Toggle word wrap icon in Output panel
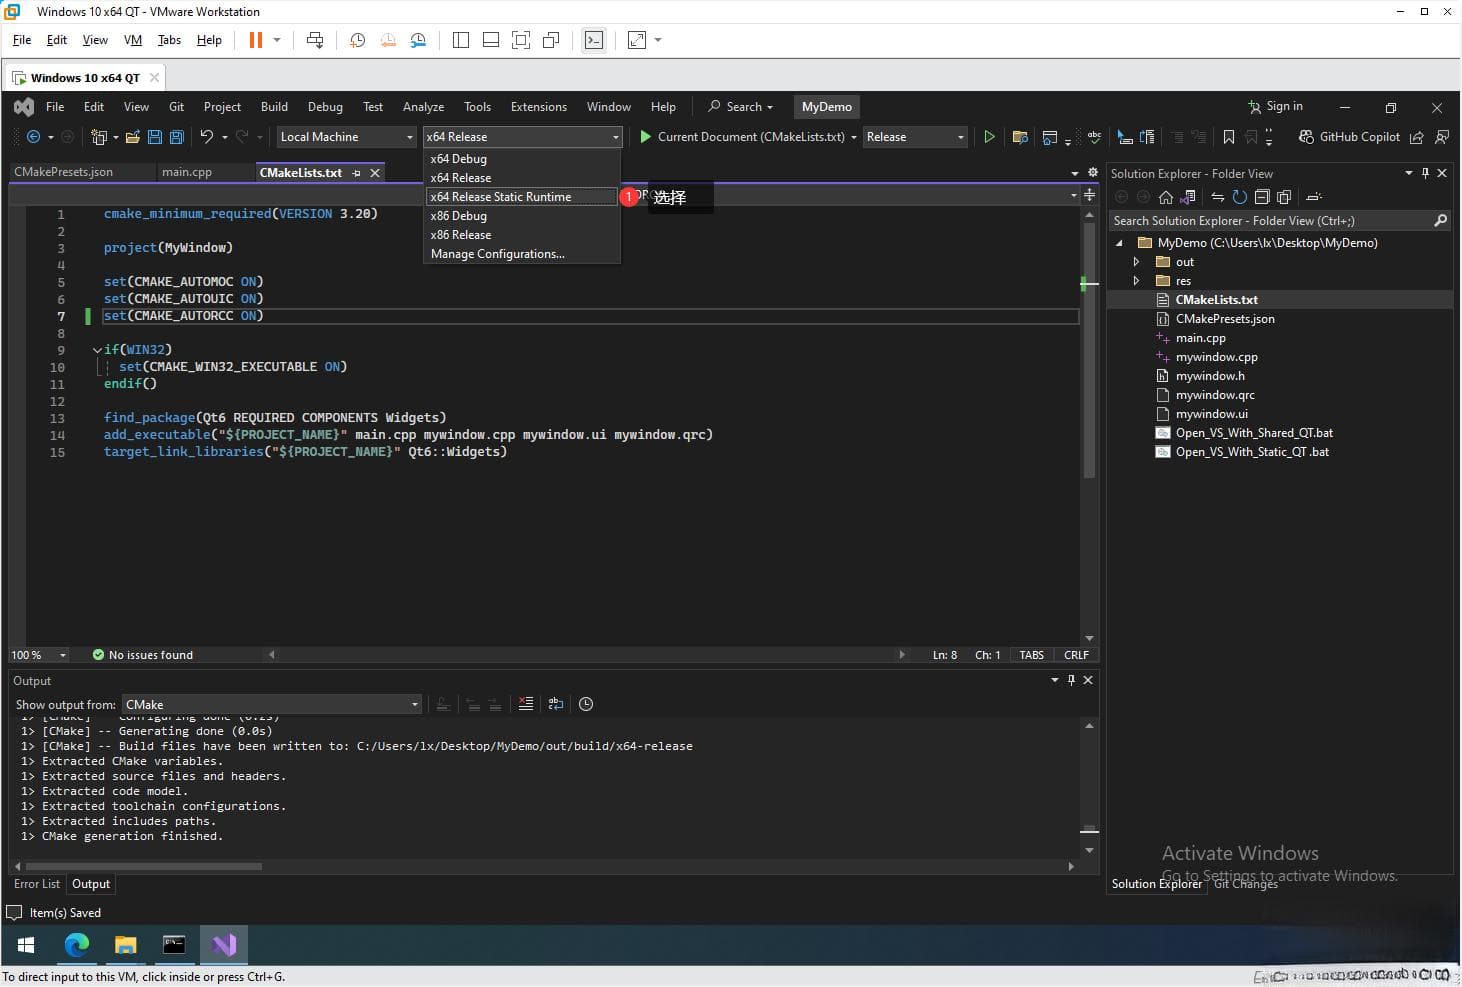This screenshot has width=1462, height=987. (x=556, y=704)
